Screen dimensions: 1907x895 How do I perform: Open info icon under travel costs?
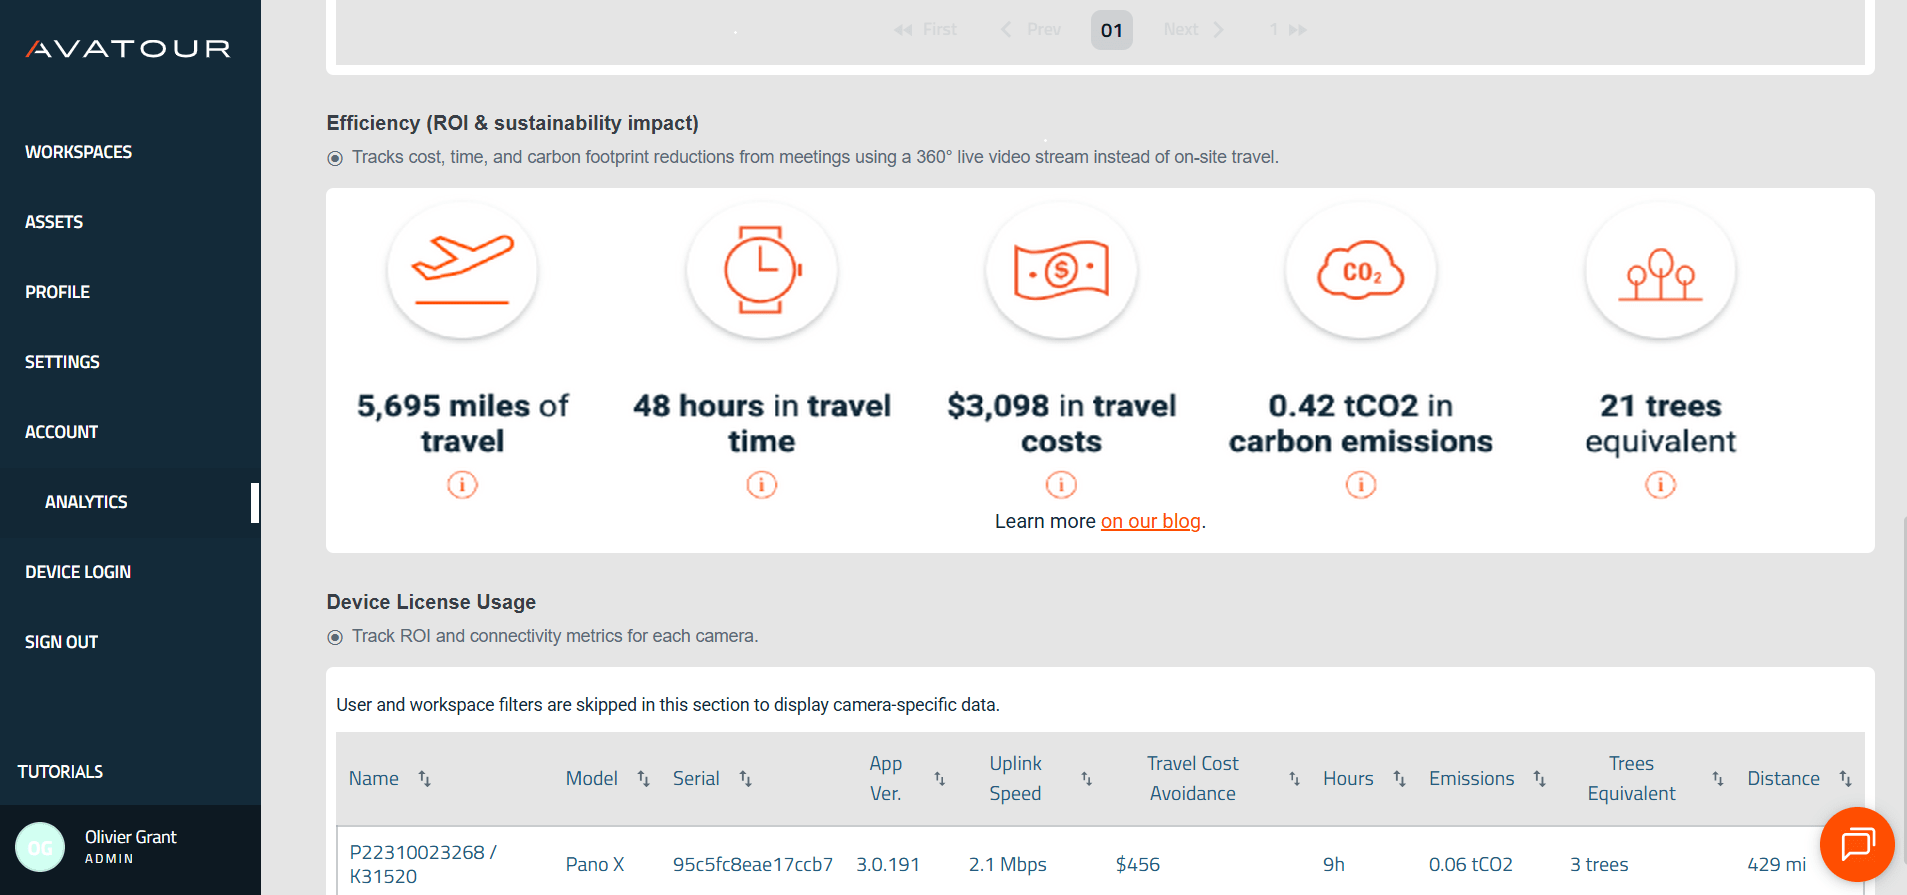1061,485
